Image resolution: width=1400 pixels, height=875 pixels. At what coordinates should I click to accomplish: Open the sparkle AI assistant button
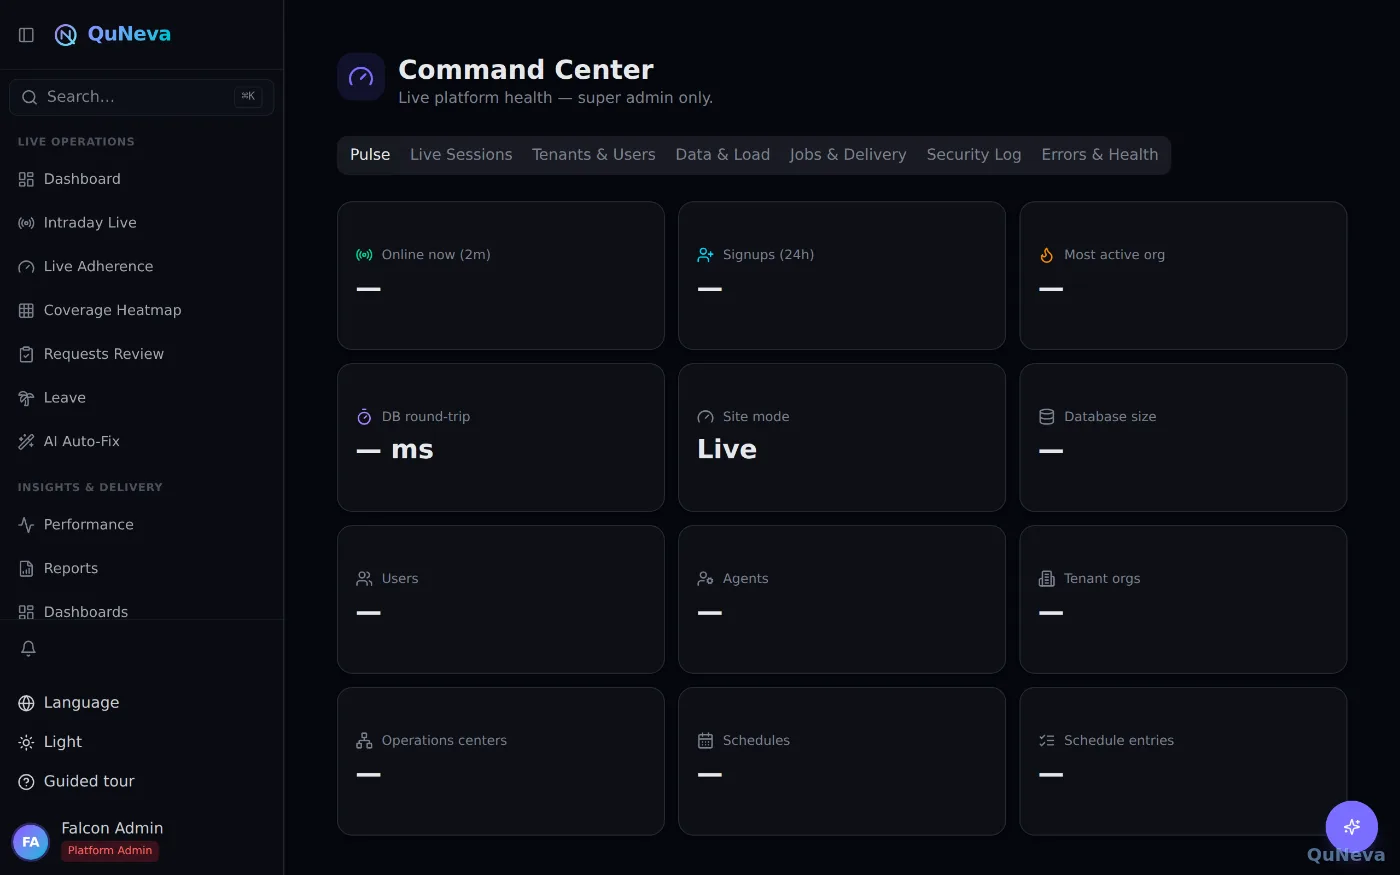point(1352,827)
